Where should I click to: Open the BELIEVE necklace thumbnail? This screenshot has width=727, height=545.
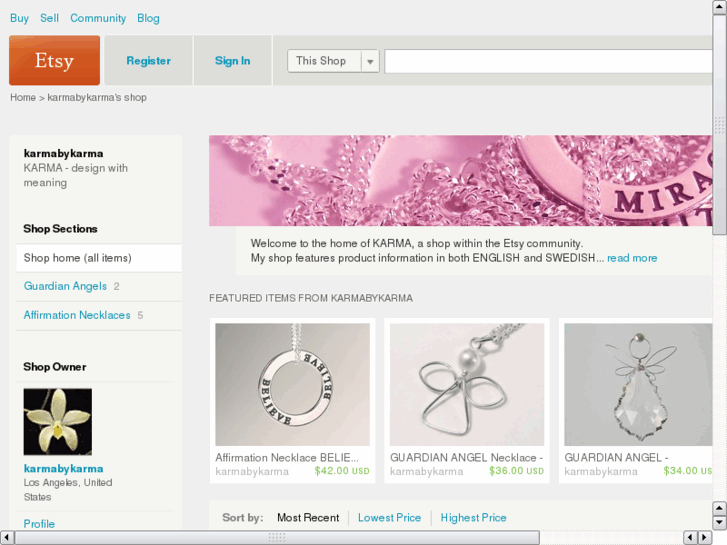[293, 385]
